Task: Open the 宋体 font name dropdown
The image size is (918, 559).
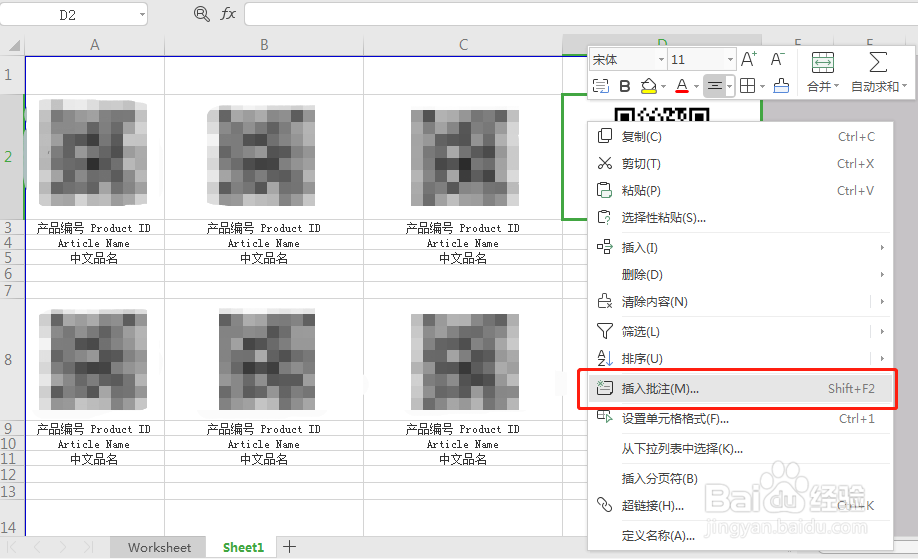Action: point(662,60)
